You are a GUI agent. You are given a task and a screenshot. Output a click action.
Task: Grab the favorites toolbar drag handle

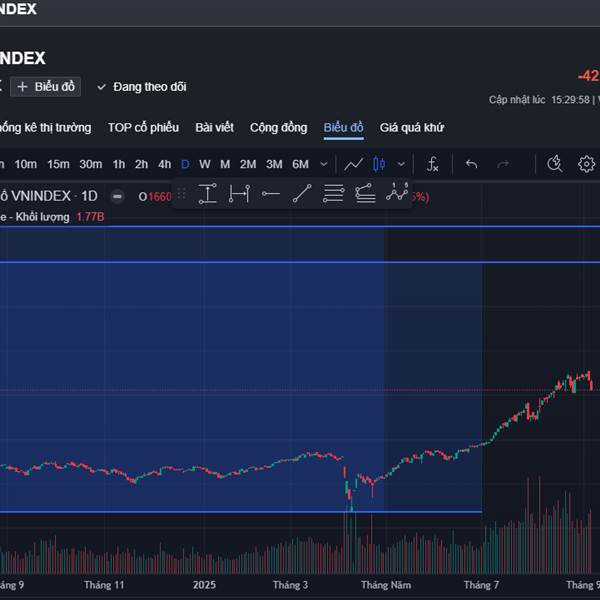[x=181, y=194]
